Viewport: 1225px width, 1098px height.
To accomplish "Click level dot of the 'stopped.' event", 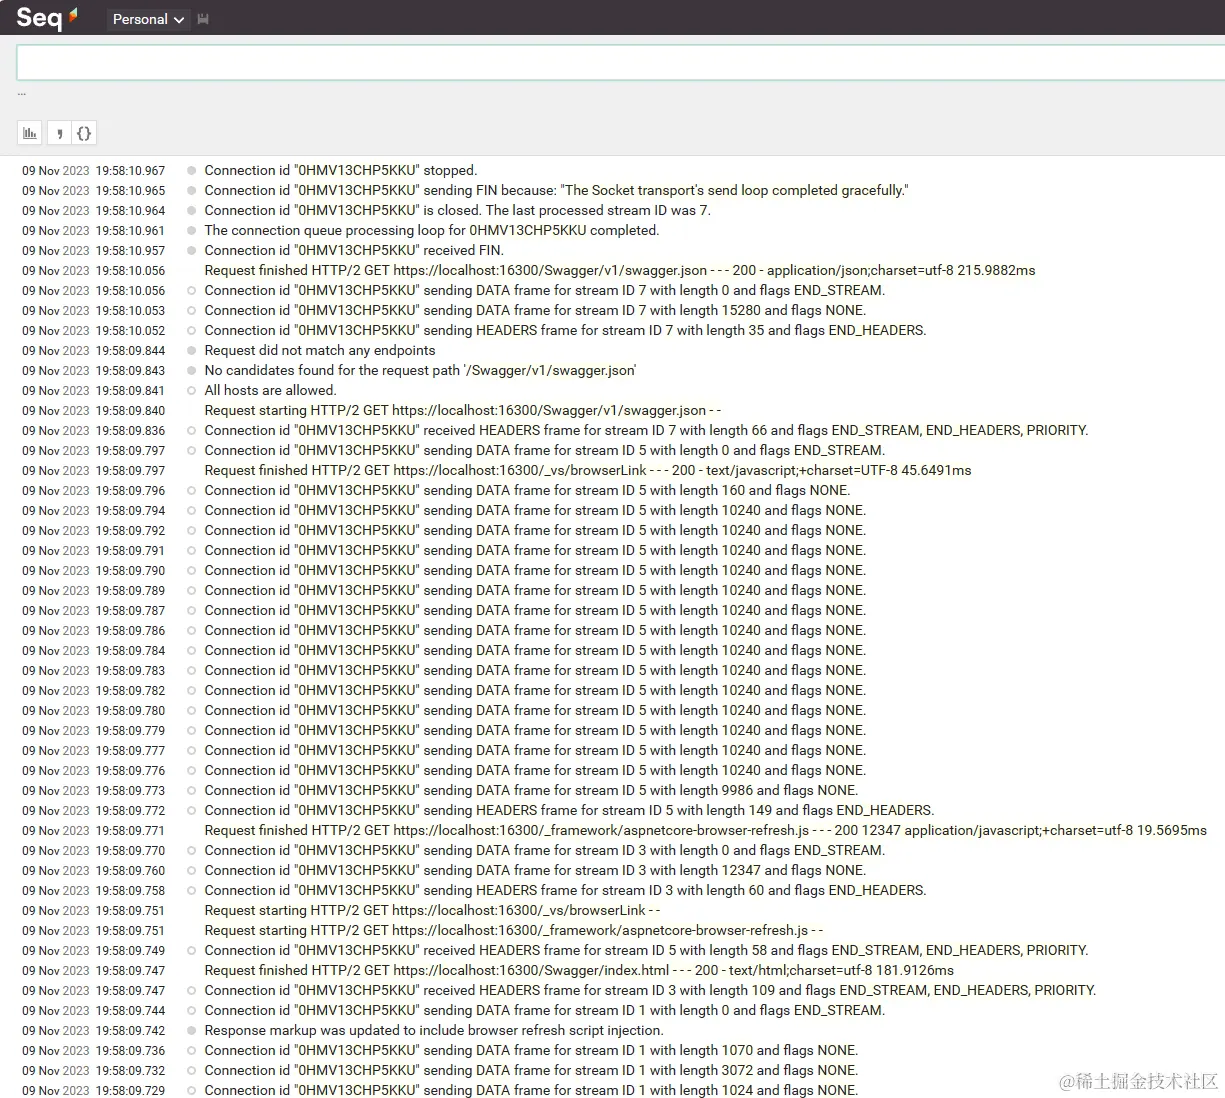I will point(191,171).
